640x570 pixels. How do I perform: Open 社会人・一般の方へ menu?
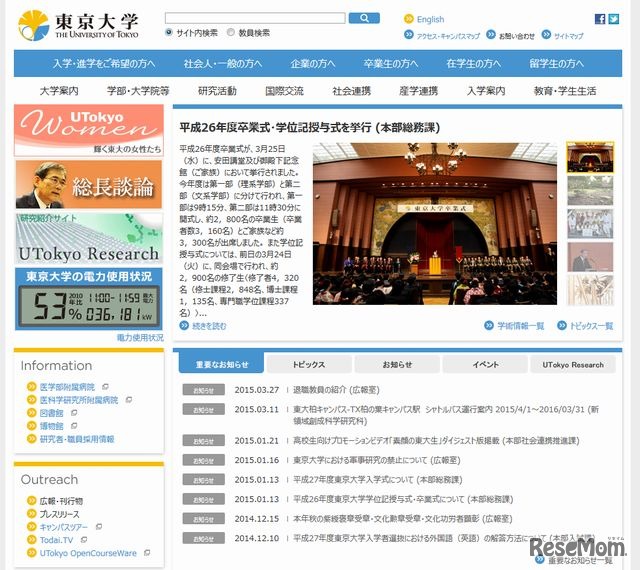coord(222,63)
